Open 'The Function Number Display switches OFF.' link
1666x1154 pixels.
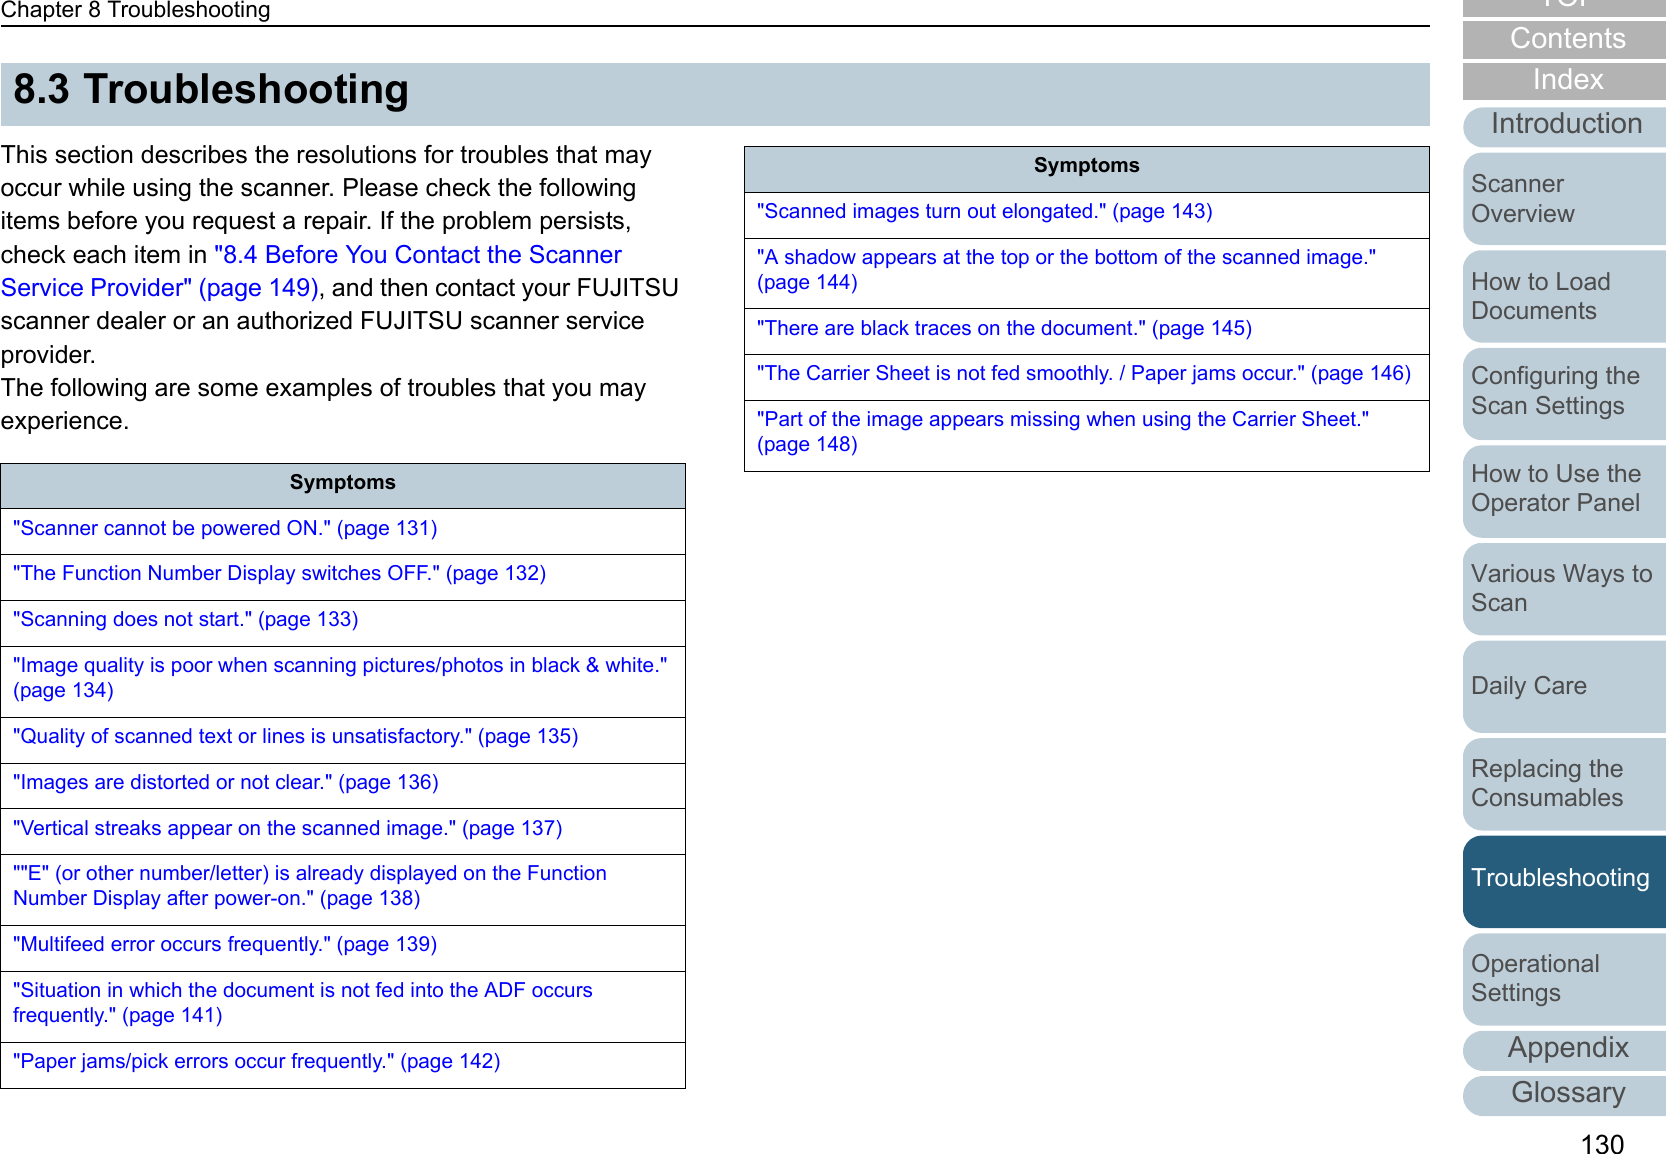click(x=279, y=573)
